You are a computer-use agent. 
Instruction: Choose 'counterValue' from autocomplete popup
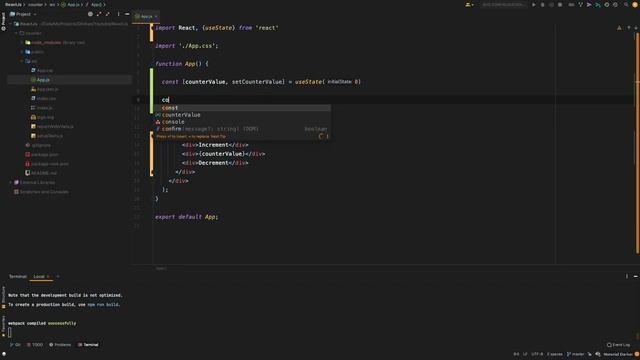click(x=242, y=115)
